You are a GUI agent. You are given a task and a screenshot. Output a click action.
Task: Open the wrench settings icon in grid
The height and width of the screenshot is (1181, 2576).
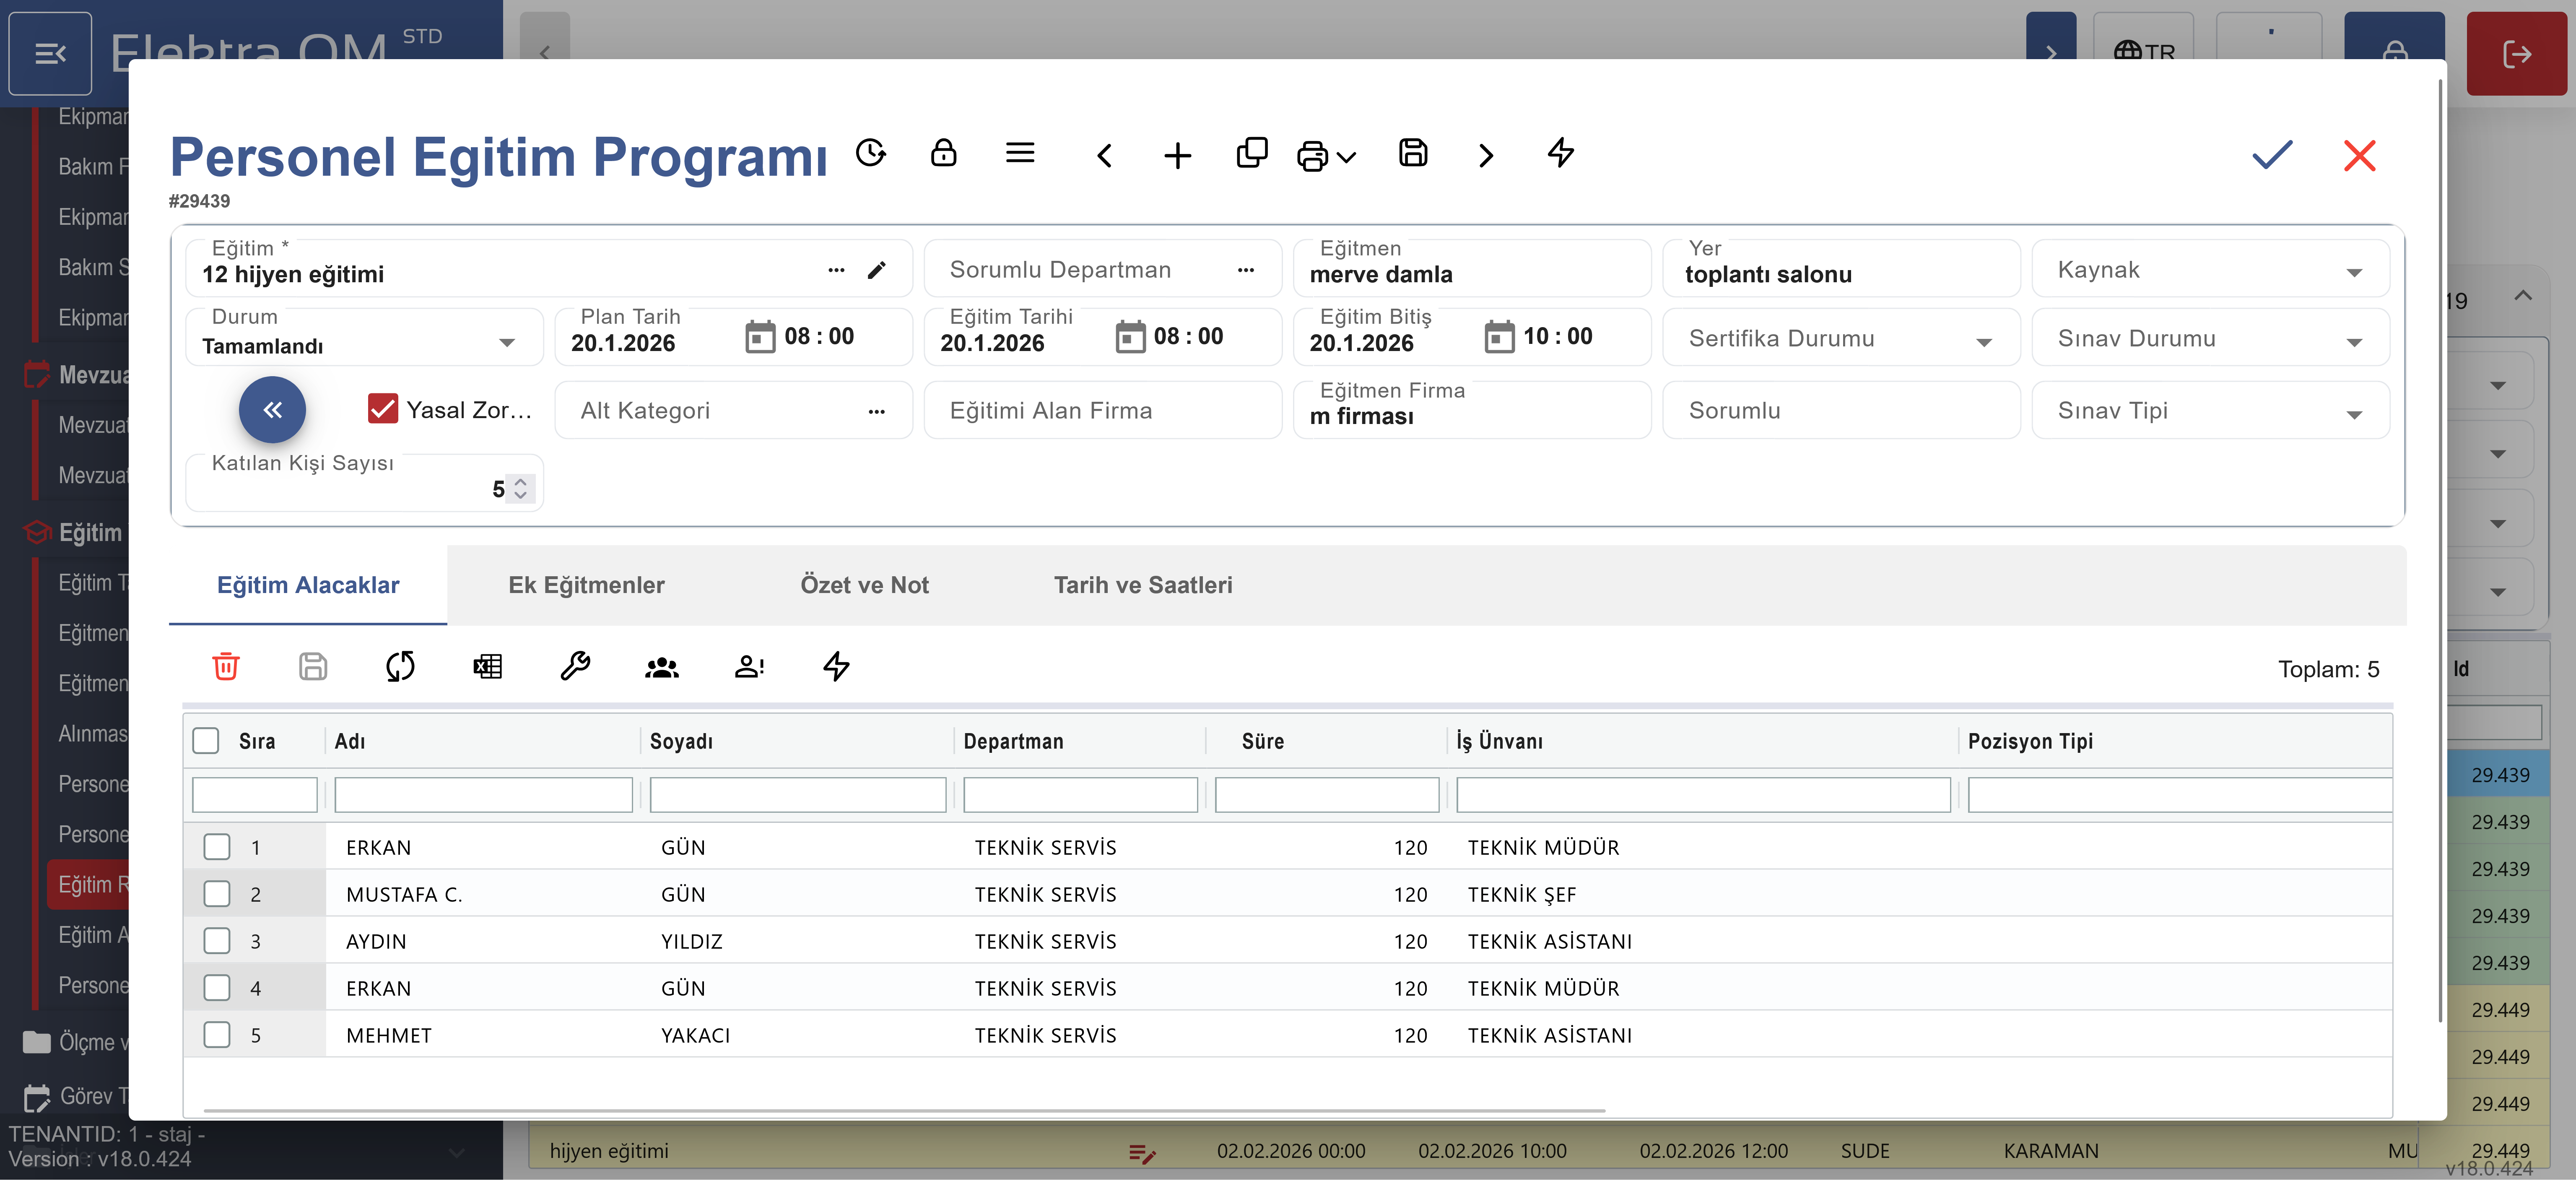[575, 666]
